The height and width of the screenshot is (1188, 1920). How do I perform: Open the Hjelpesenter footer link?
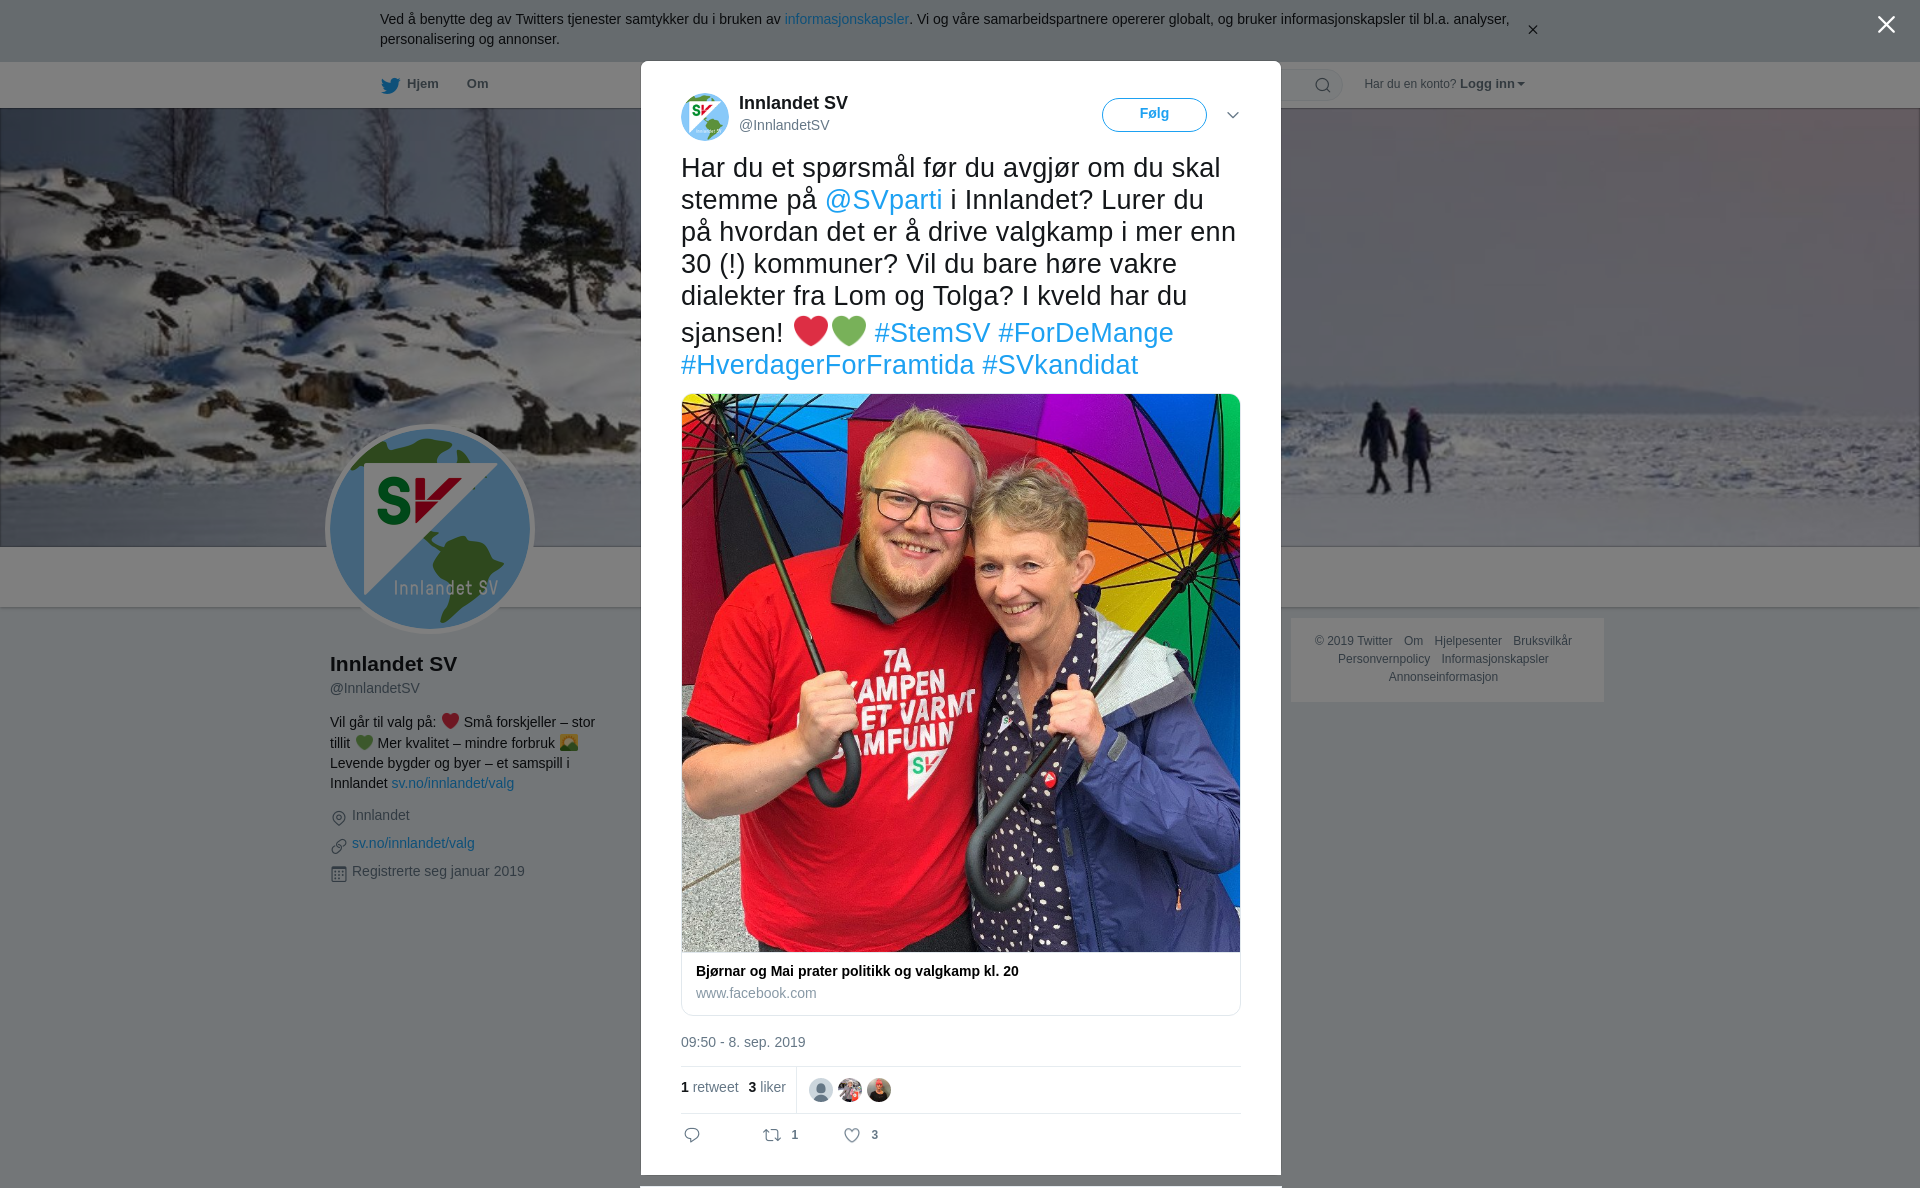(1468, 641)
